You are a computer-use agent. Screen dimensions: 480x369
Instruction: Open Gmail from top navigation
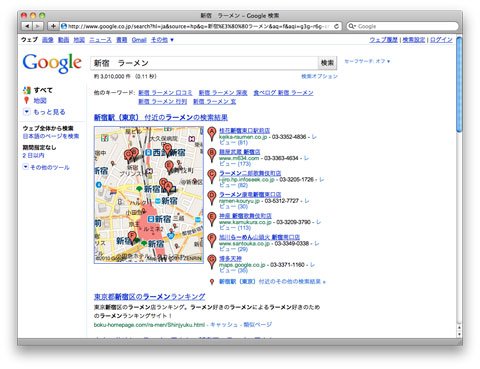[x=139, y=40]
